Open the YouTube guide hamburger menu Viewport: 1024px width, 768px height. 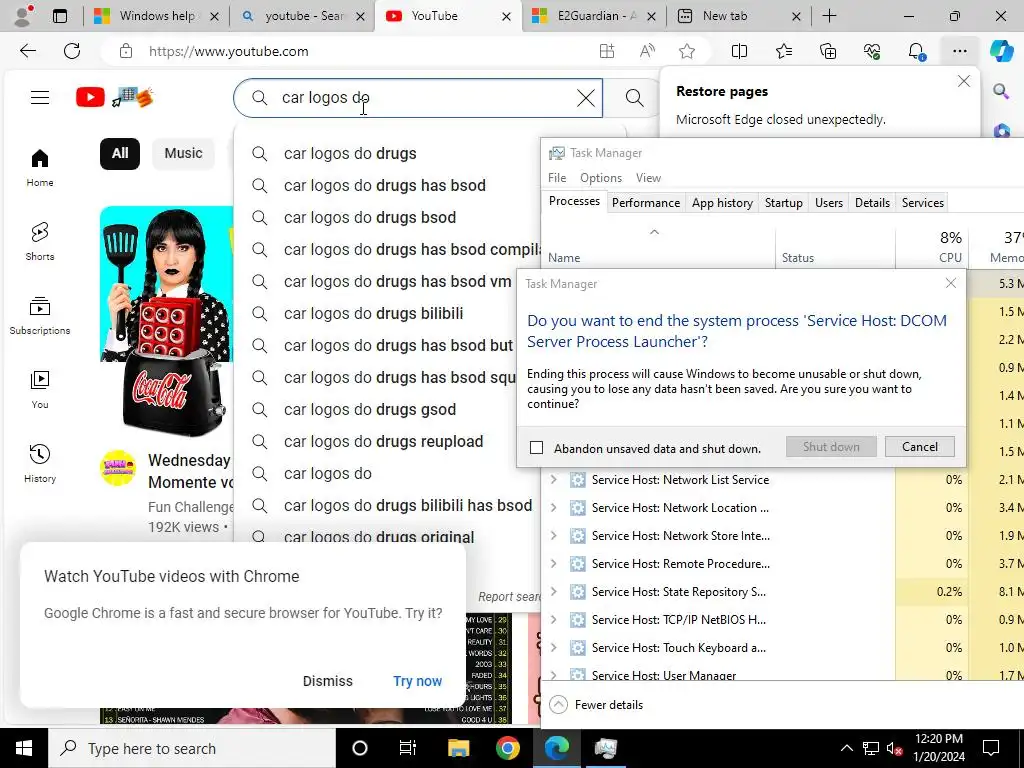point(40,98)
